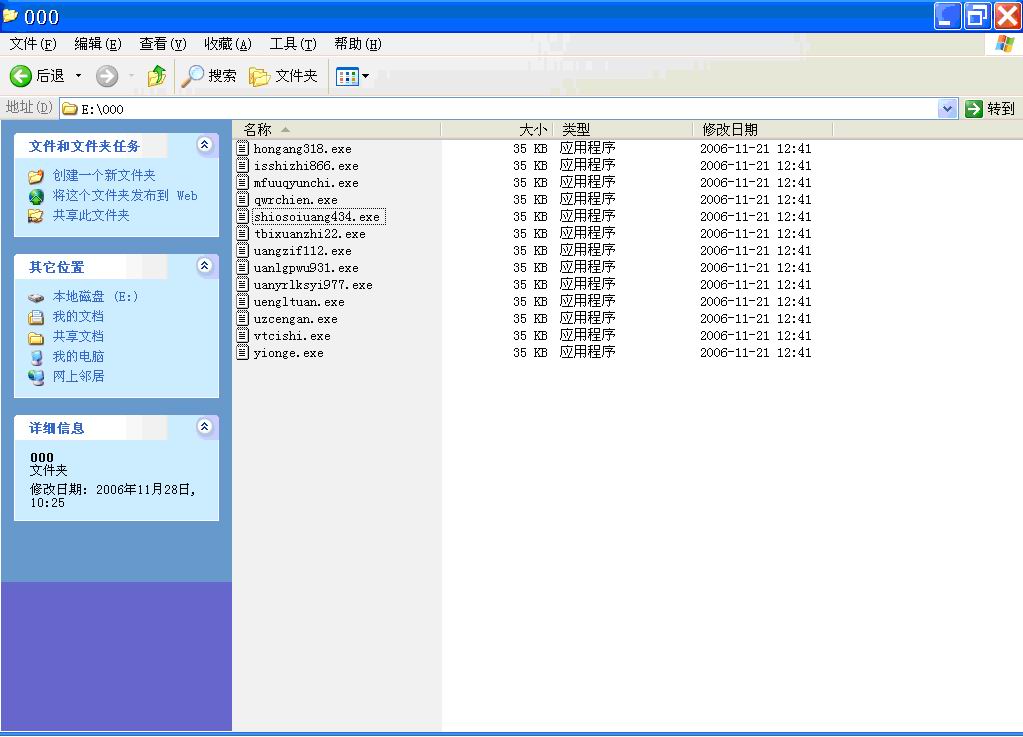
Task: Click the Go (转到) button
Action: tap(990, 109)
